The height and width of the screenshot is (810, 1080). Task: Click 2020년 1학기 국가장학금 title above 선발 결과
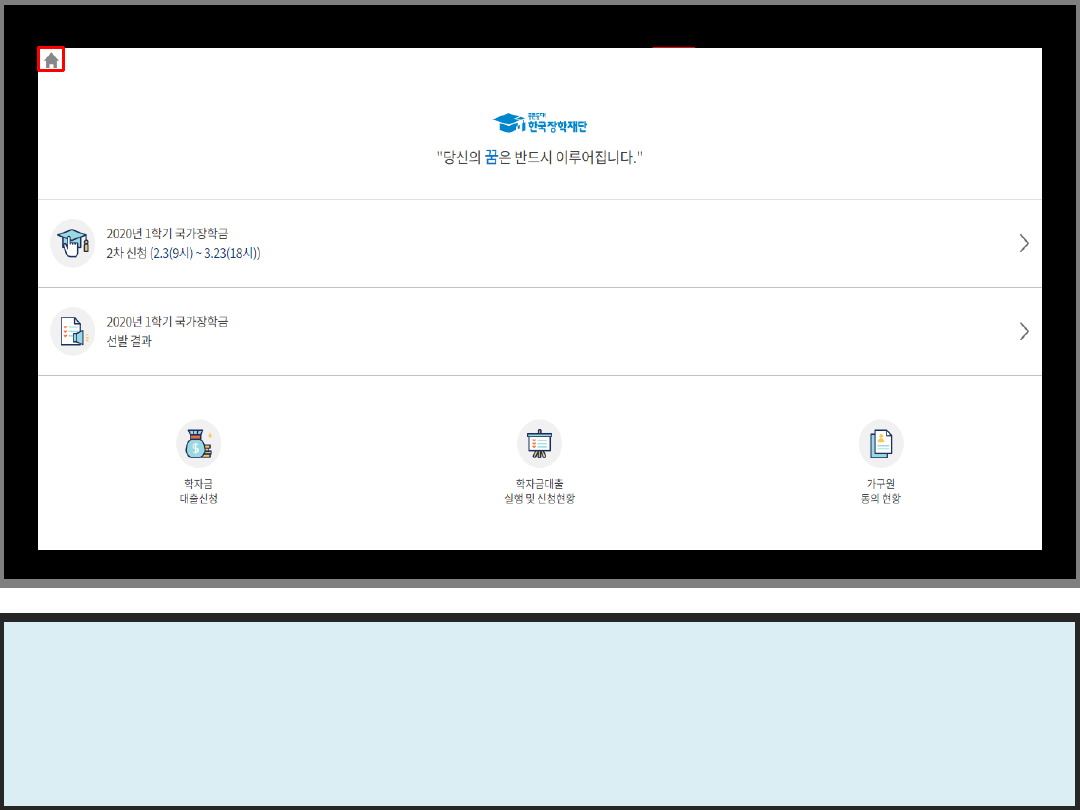(x=167, y=322)
